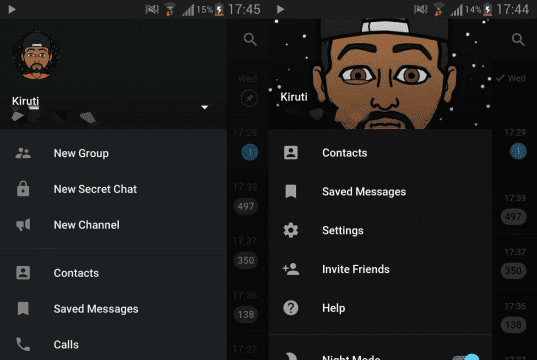Viewport: 537px width, 360px height.
Task: Open Saved Messages in right drawer
Action: [380, 191]
